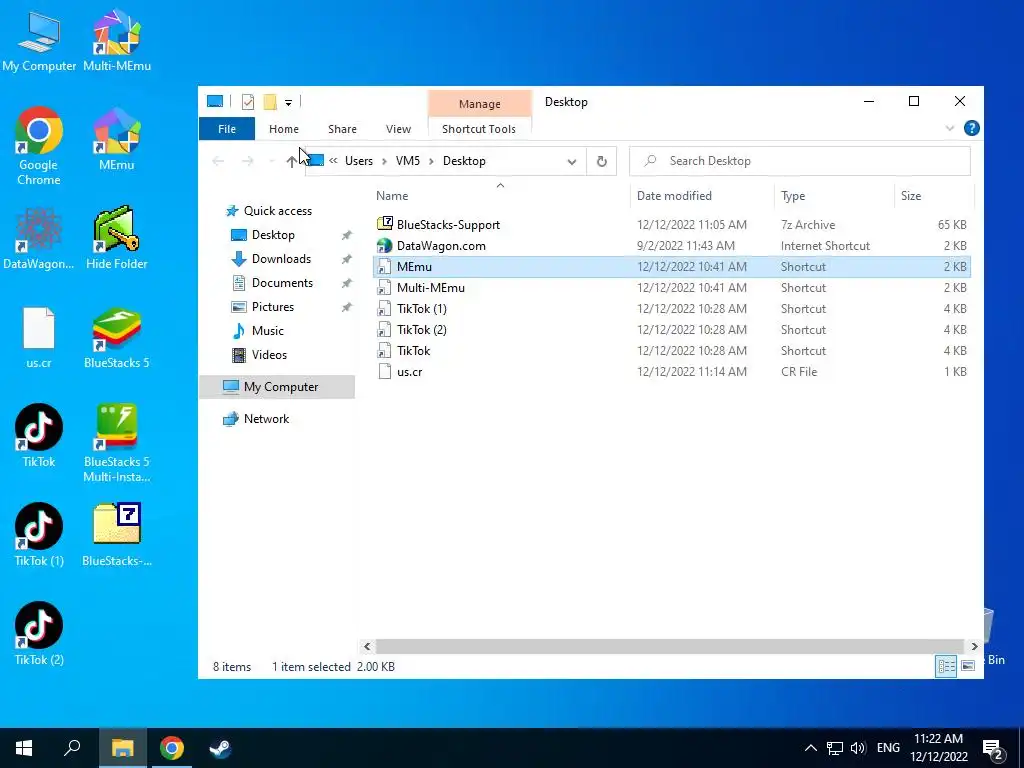Sort by Name column header

[x=500, y=195]
